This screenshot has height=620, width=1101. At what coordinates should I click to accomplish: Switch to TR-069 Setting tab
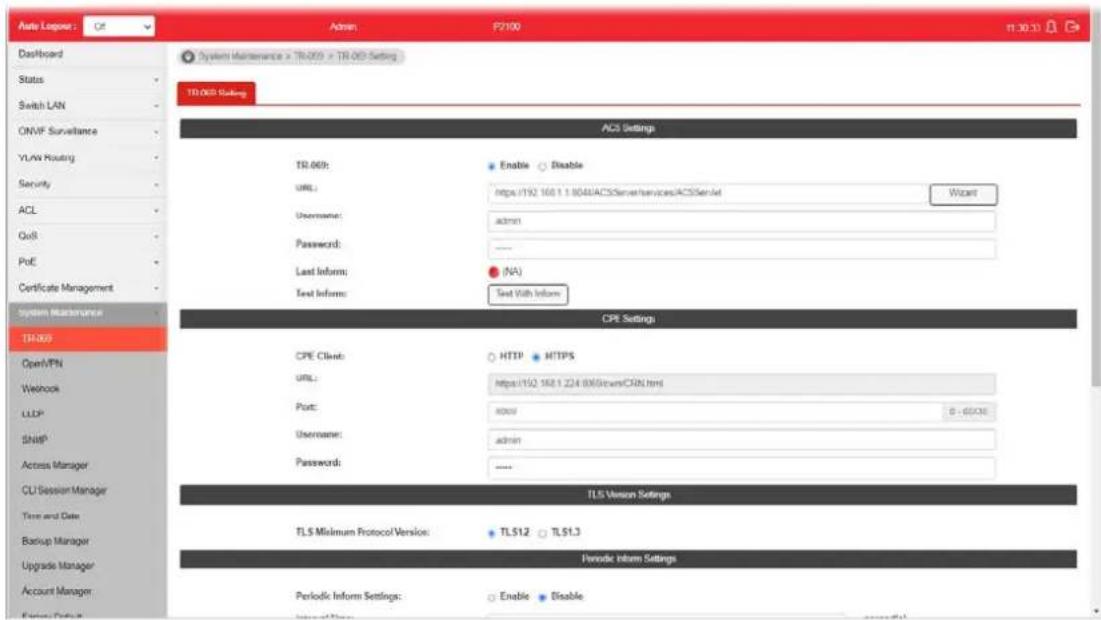[x=216, y=93]
